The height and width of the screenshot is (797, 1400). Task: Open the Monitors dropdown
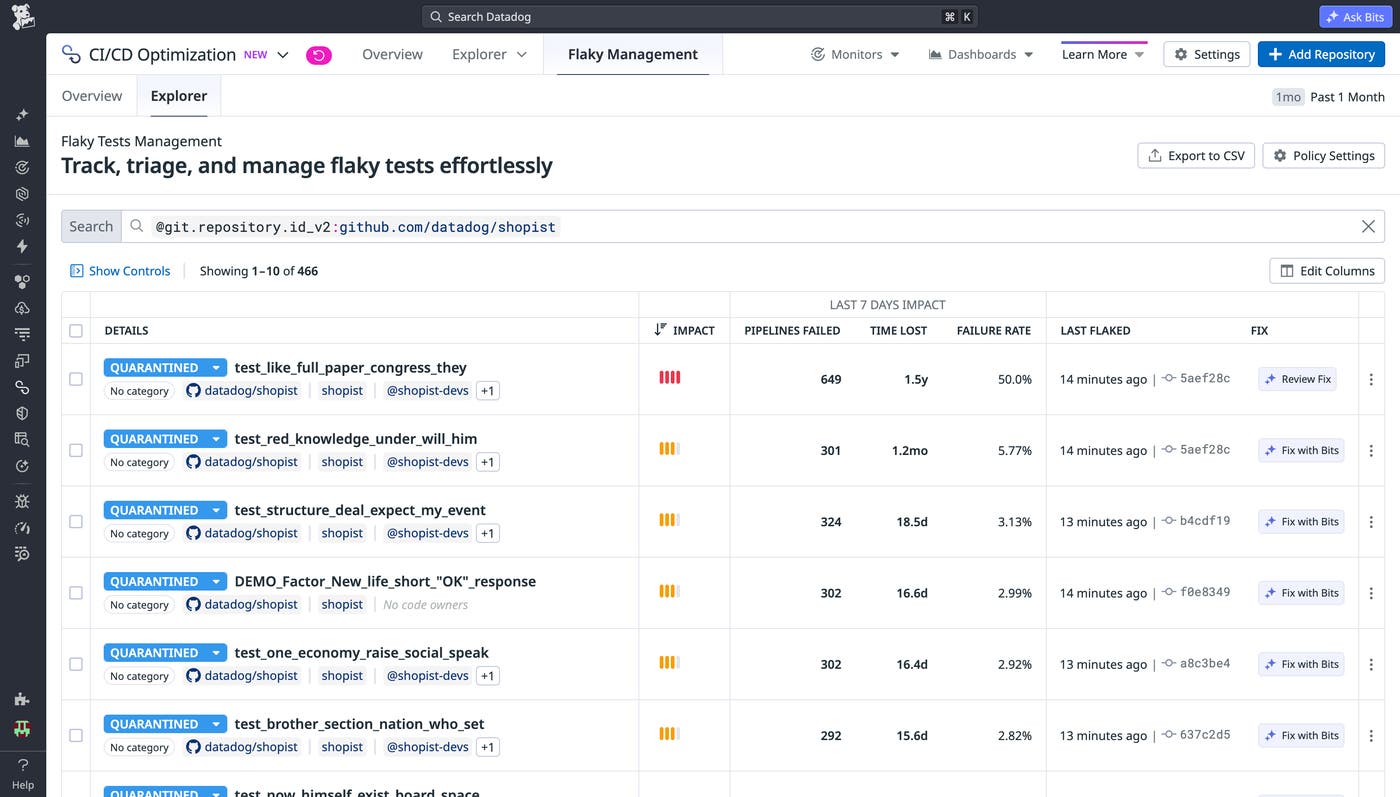point(855,55)
